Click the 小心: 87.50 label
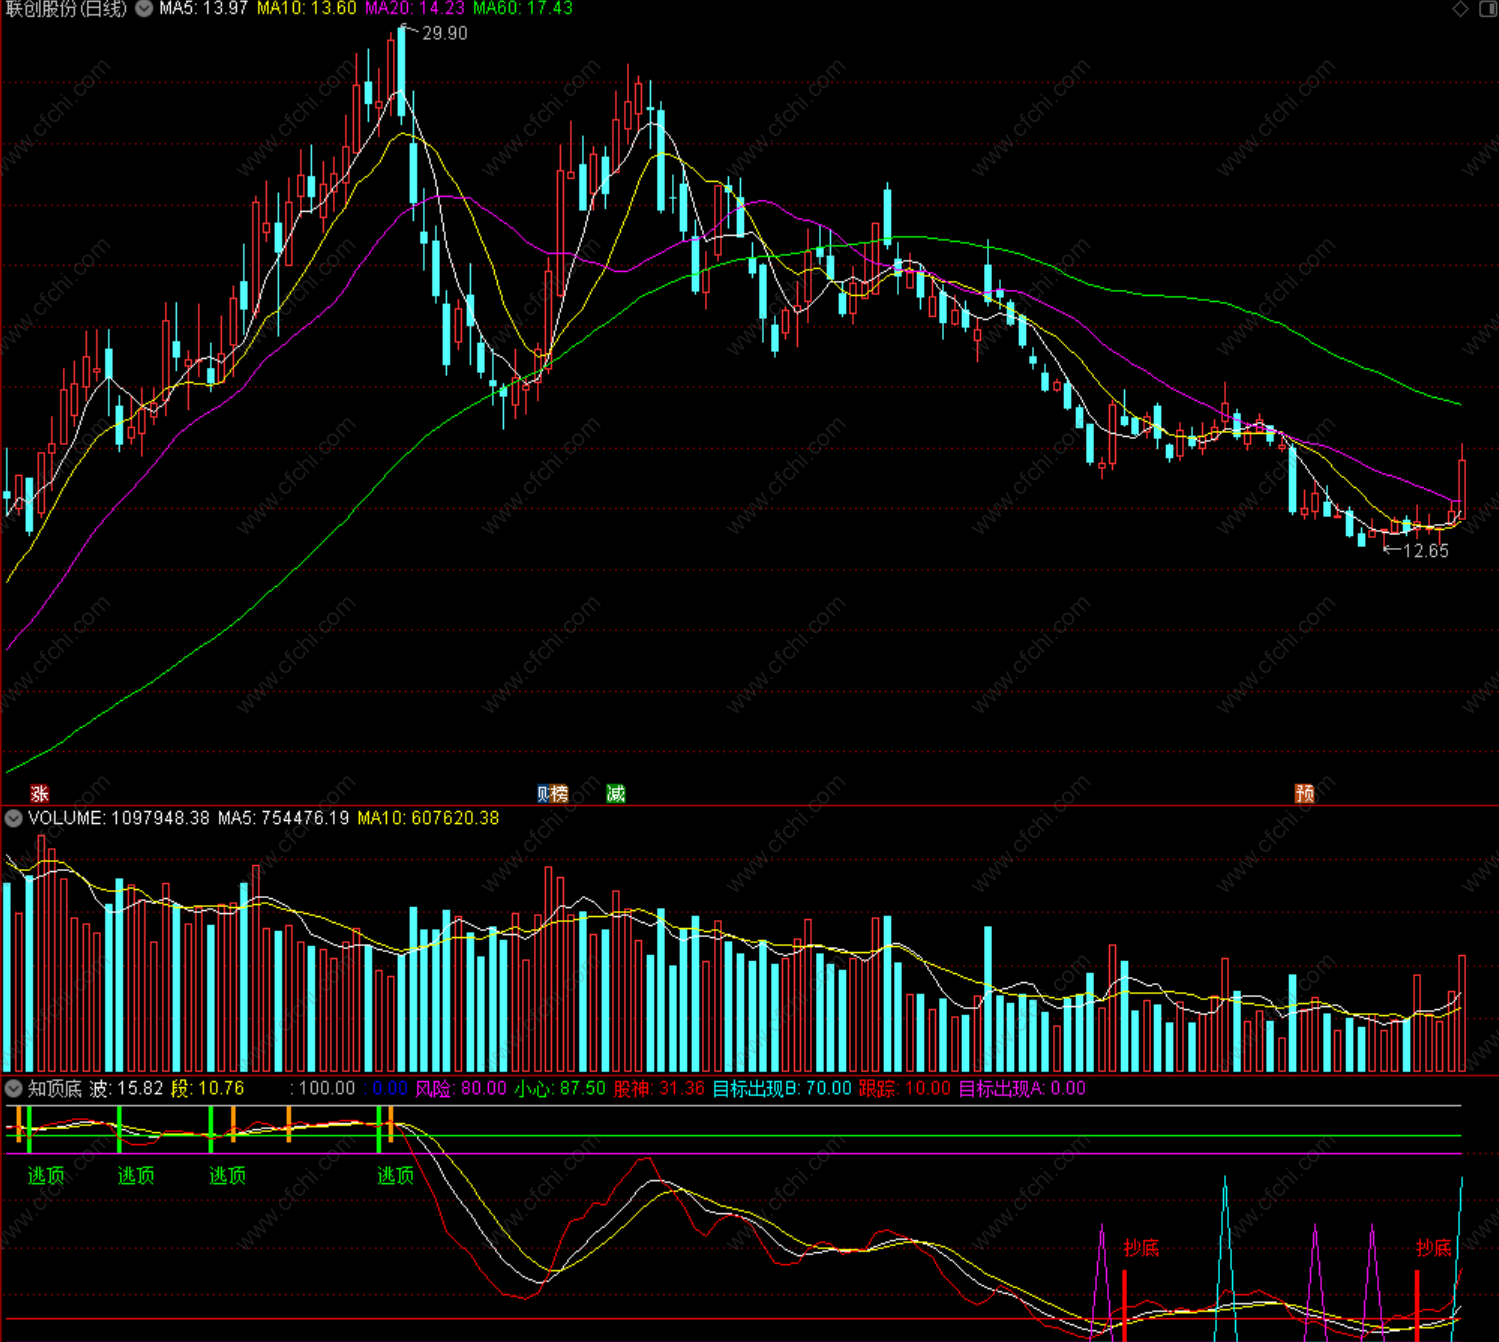This screenshot has height=1342, width=1499. click(x=560, y=1088)
